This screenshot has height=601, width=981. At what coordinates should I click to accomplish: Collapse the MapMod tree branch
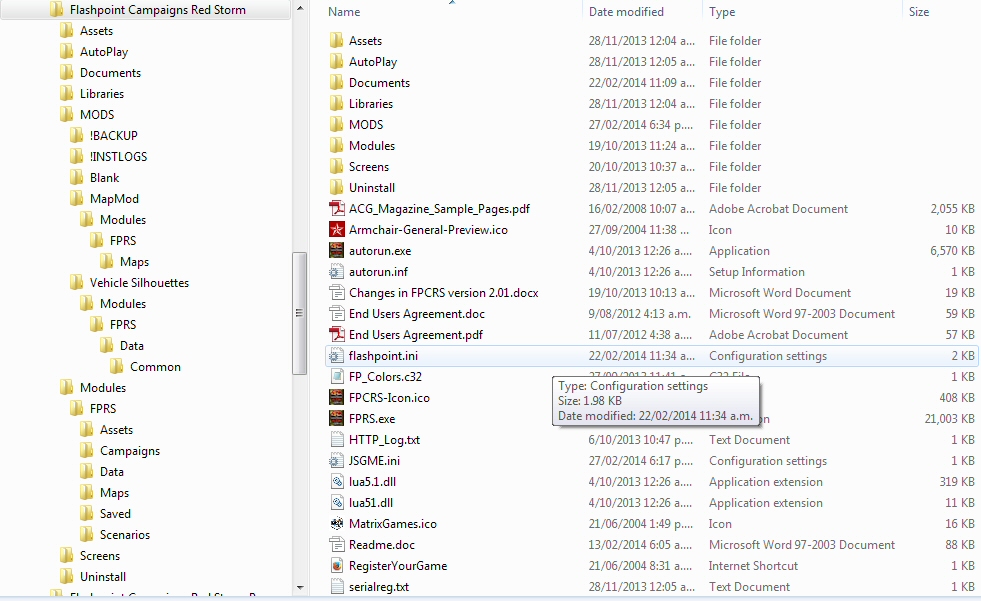60,198
